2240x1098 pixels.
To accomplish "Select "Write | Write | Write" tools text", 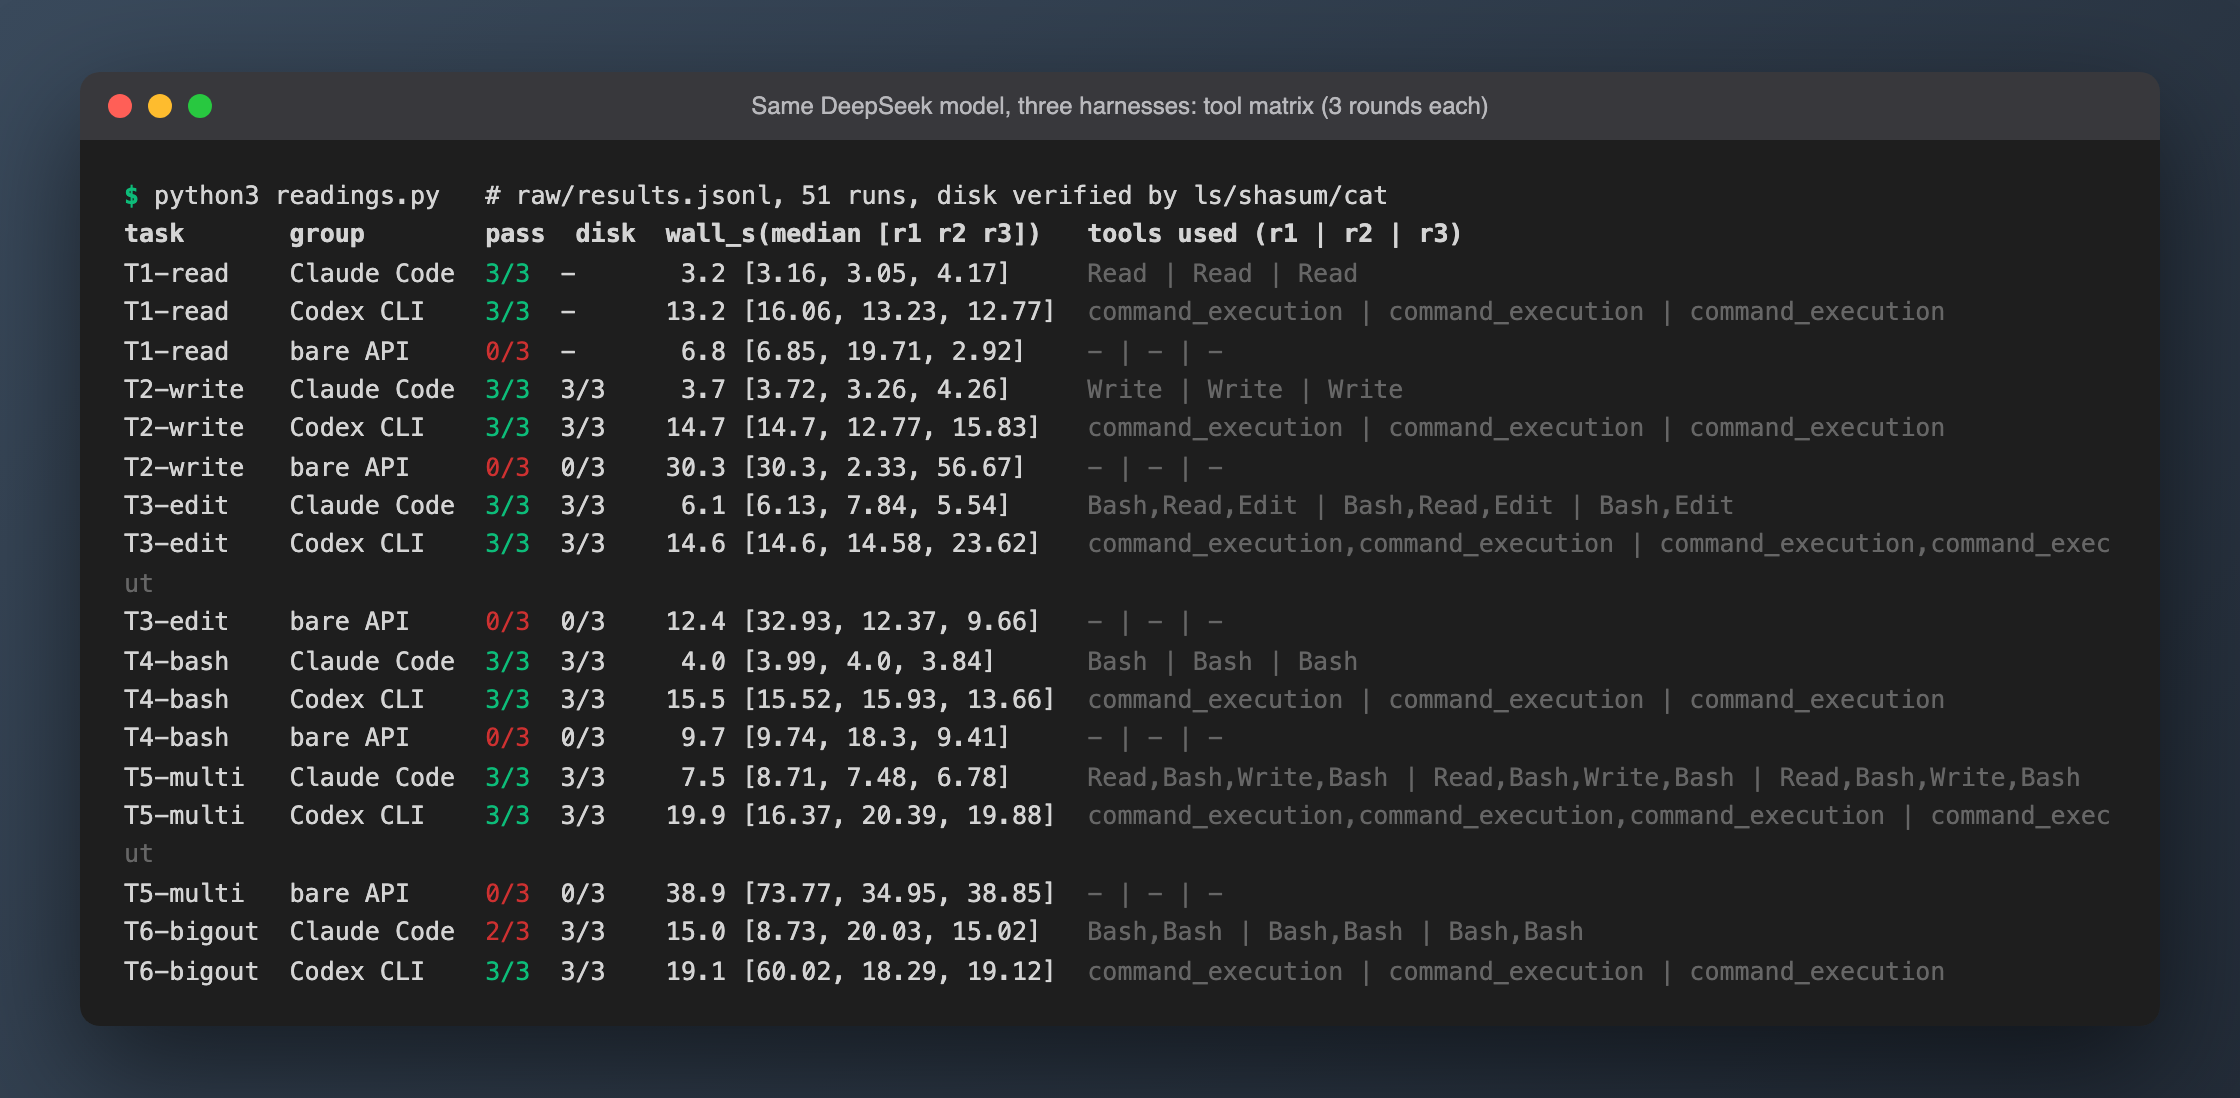I will (1245, 389).
